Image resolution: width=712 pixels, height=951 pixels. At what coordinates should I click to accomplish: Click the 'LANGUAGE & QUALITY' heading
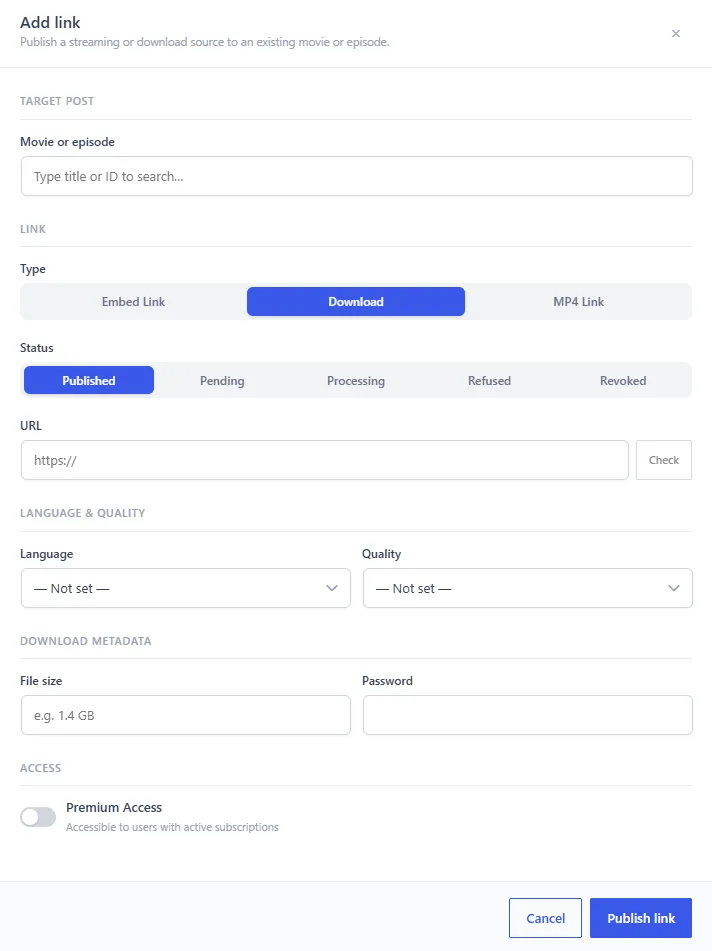82,512
